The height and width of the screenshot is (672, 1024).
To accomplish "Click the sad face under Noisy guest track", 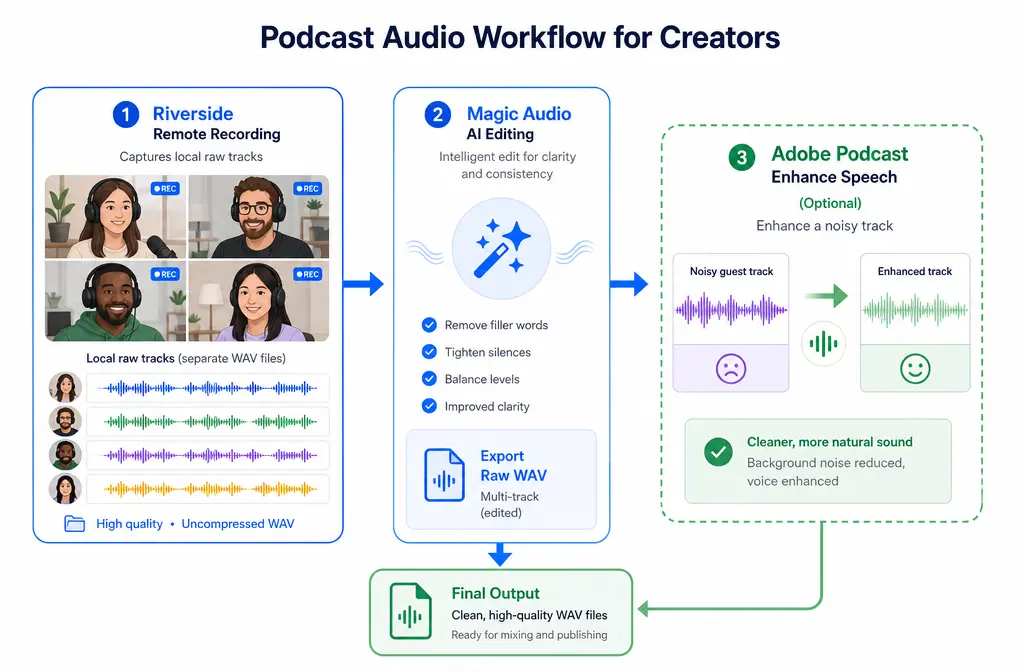I will coord(731,368).
